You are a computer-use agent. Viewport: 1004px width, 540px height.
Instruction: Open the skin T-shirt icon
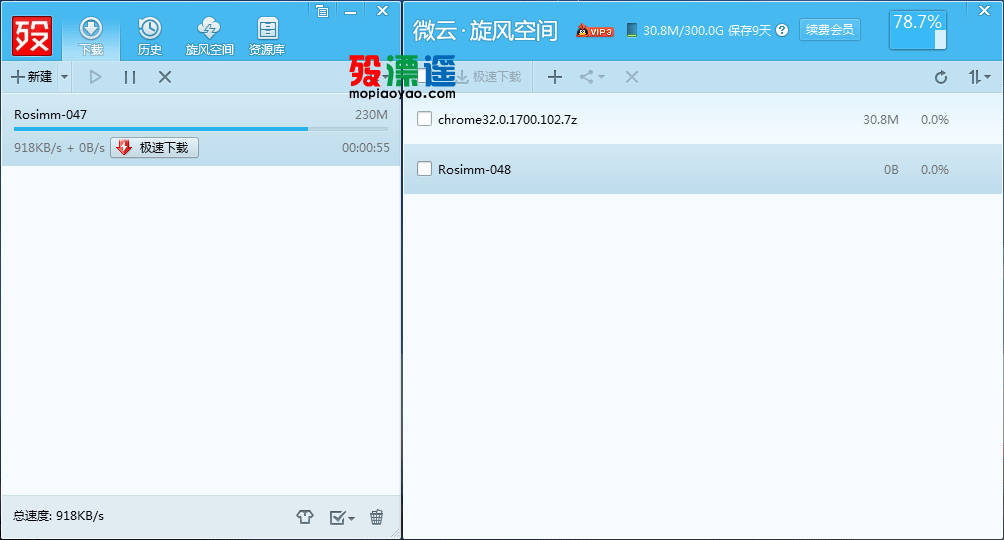coord(305,516)
